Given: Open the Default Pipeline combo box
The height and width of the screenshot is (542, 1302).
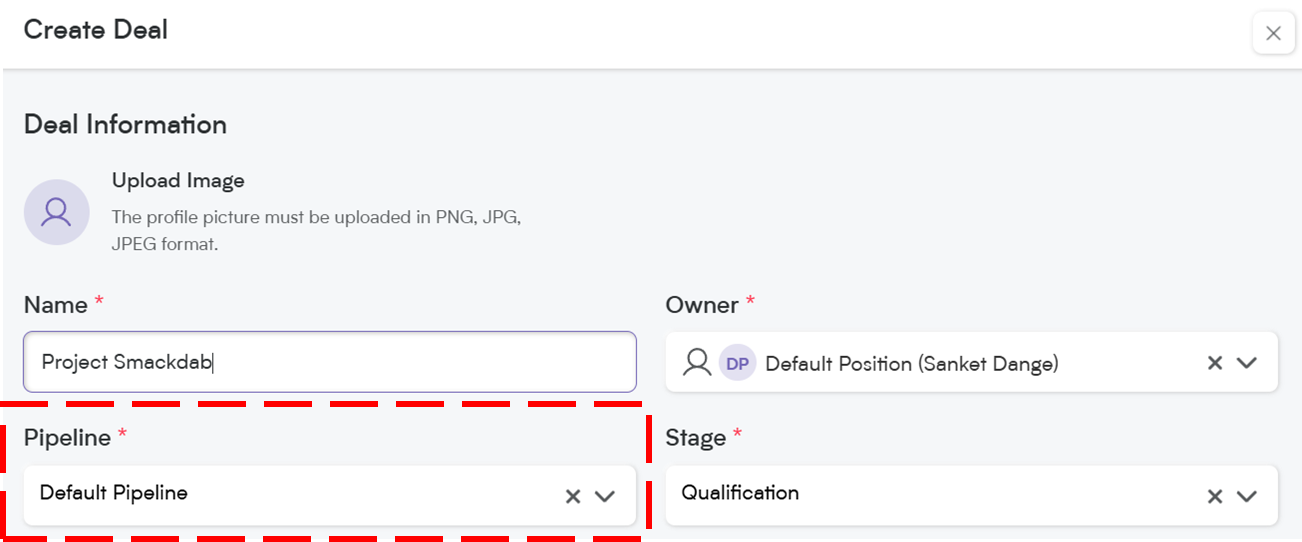Looking at the screenshot, I should [x=329, y=495].
